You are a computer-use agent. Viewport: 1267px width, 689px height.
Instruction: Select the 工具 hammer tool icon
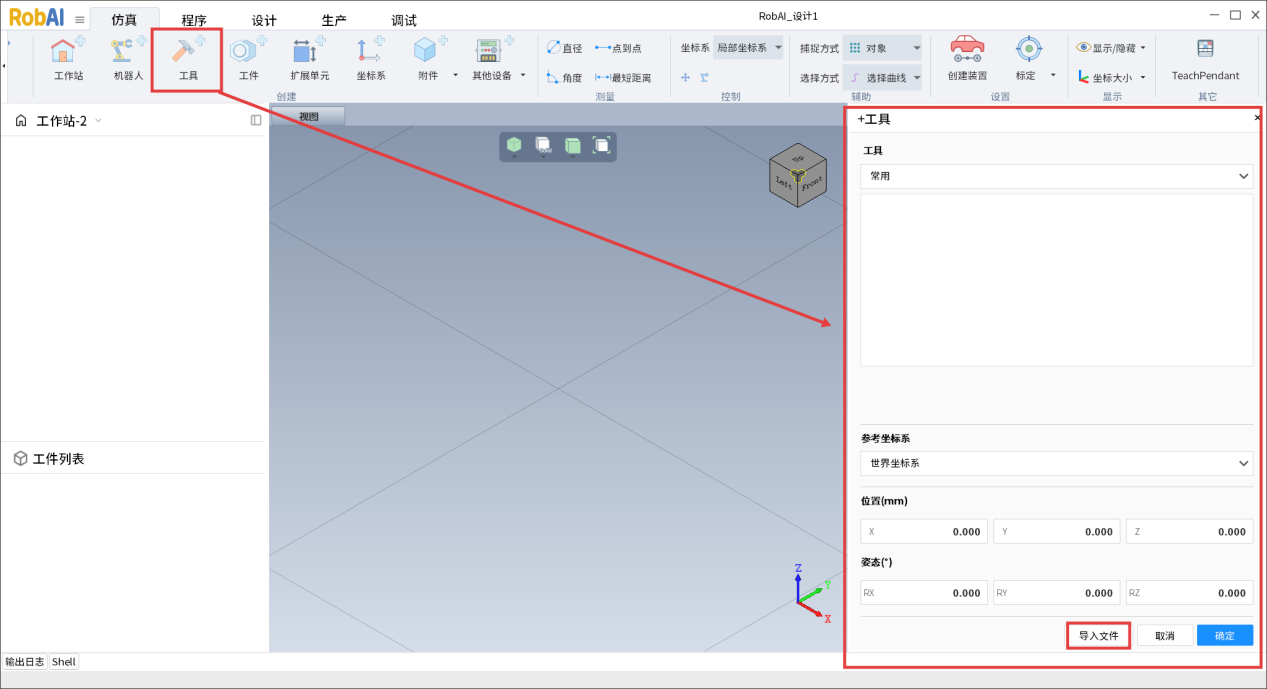188,51
